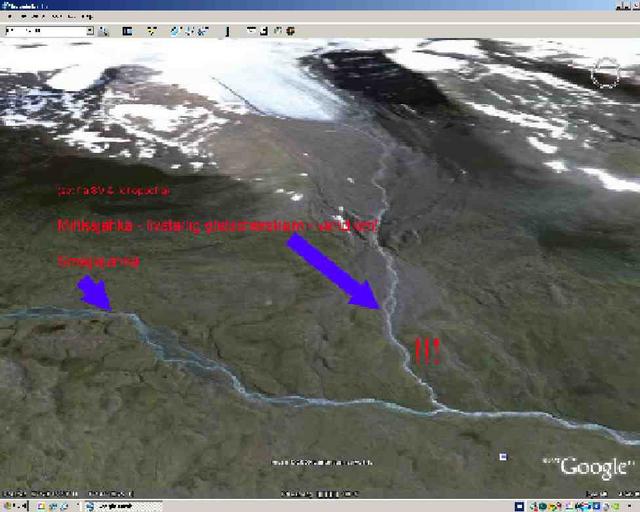Click the large blue arrow pointing at the river

332,272
